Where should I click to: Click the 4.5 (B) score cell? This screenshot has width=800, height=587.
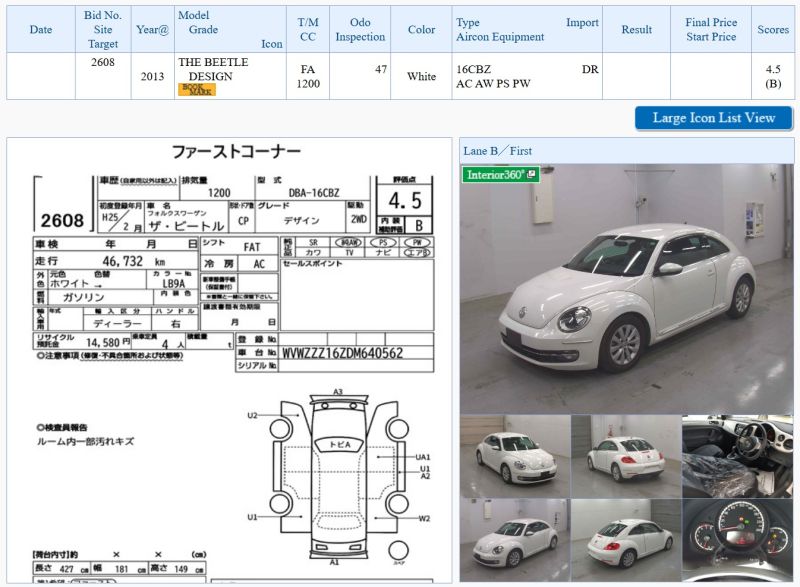(773, 76)
